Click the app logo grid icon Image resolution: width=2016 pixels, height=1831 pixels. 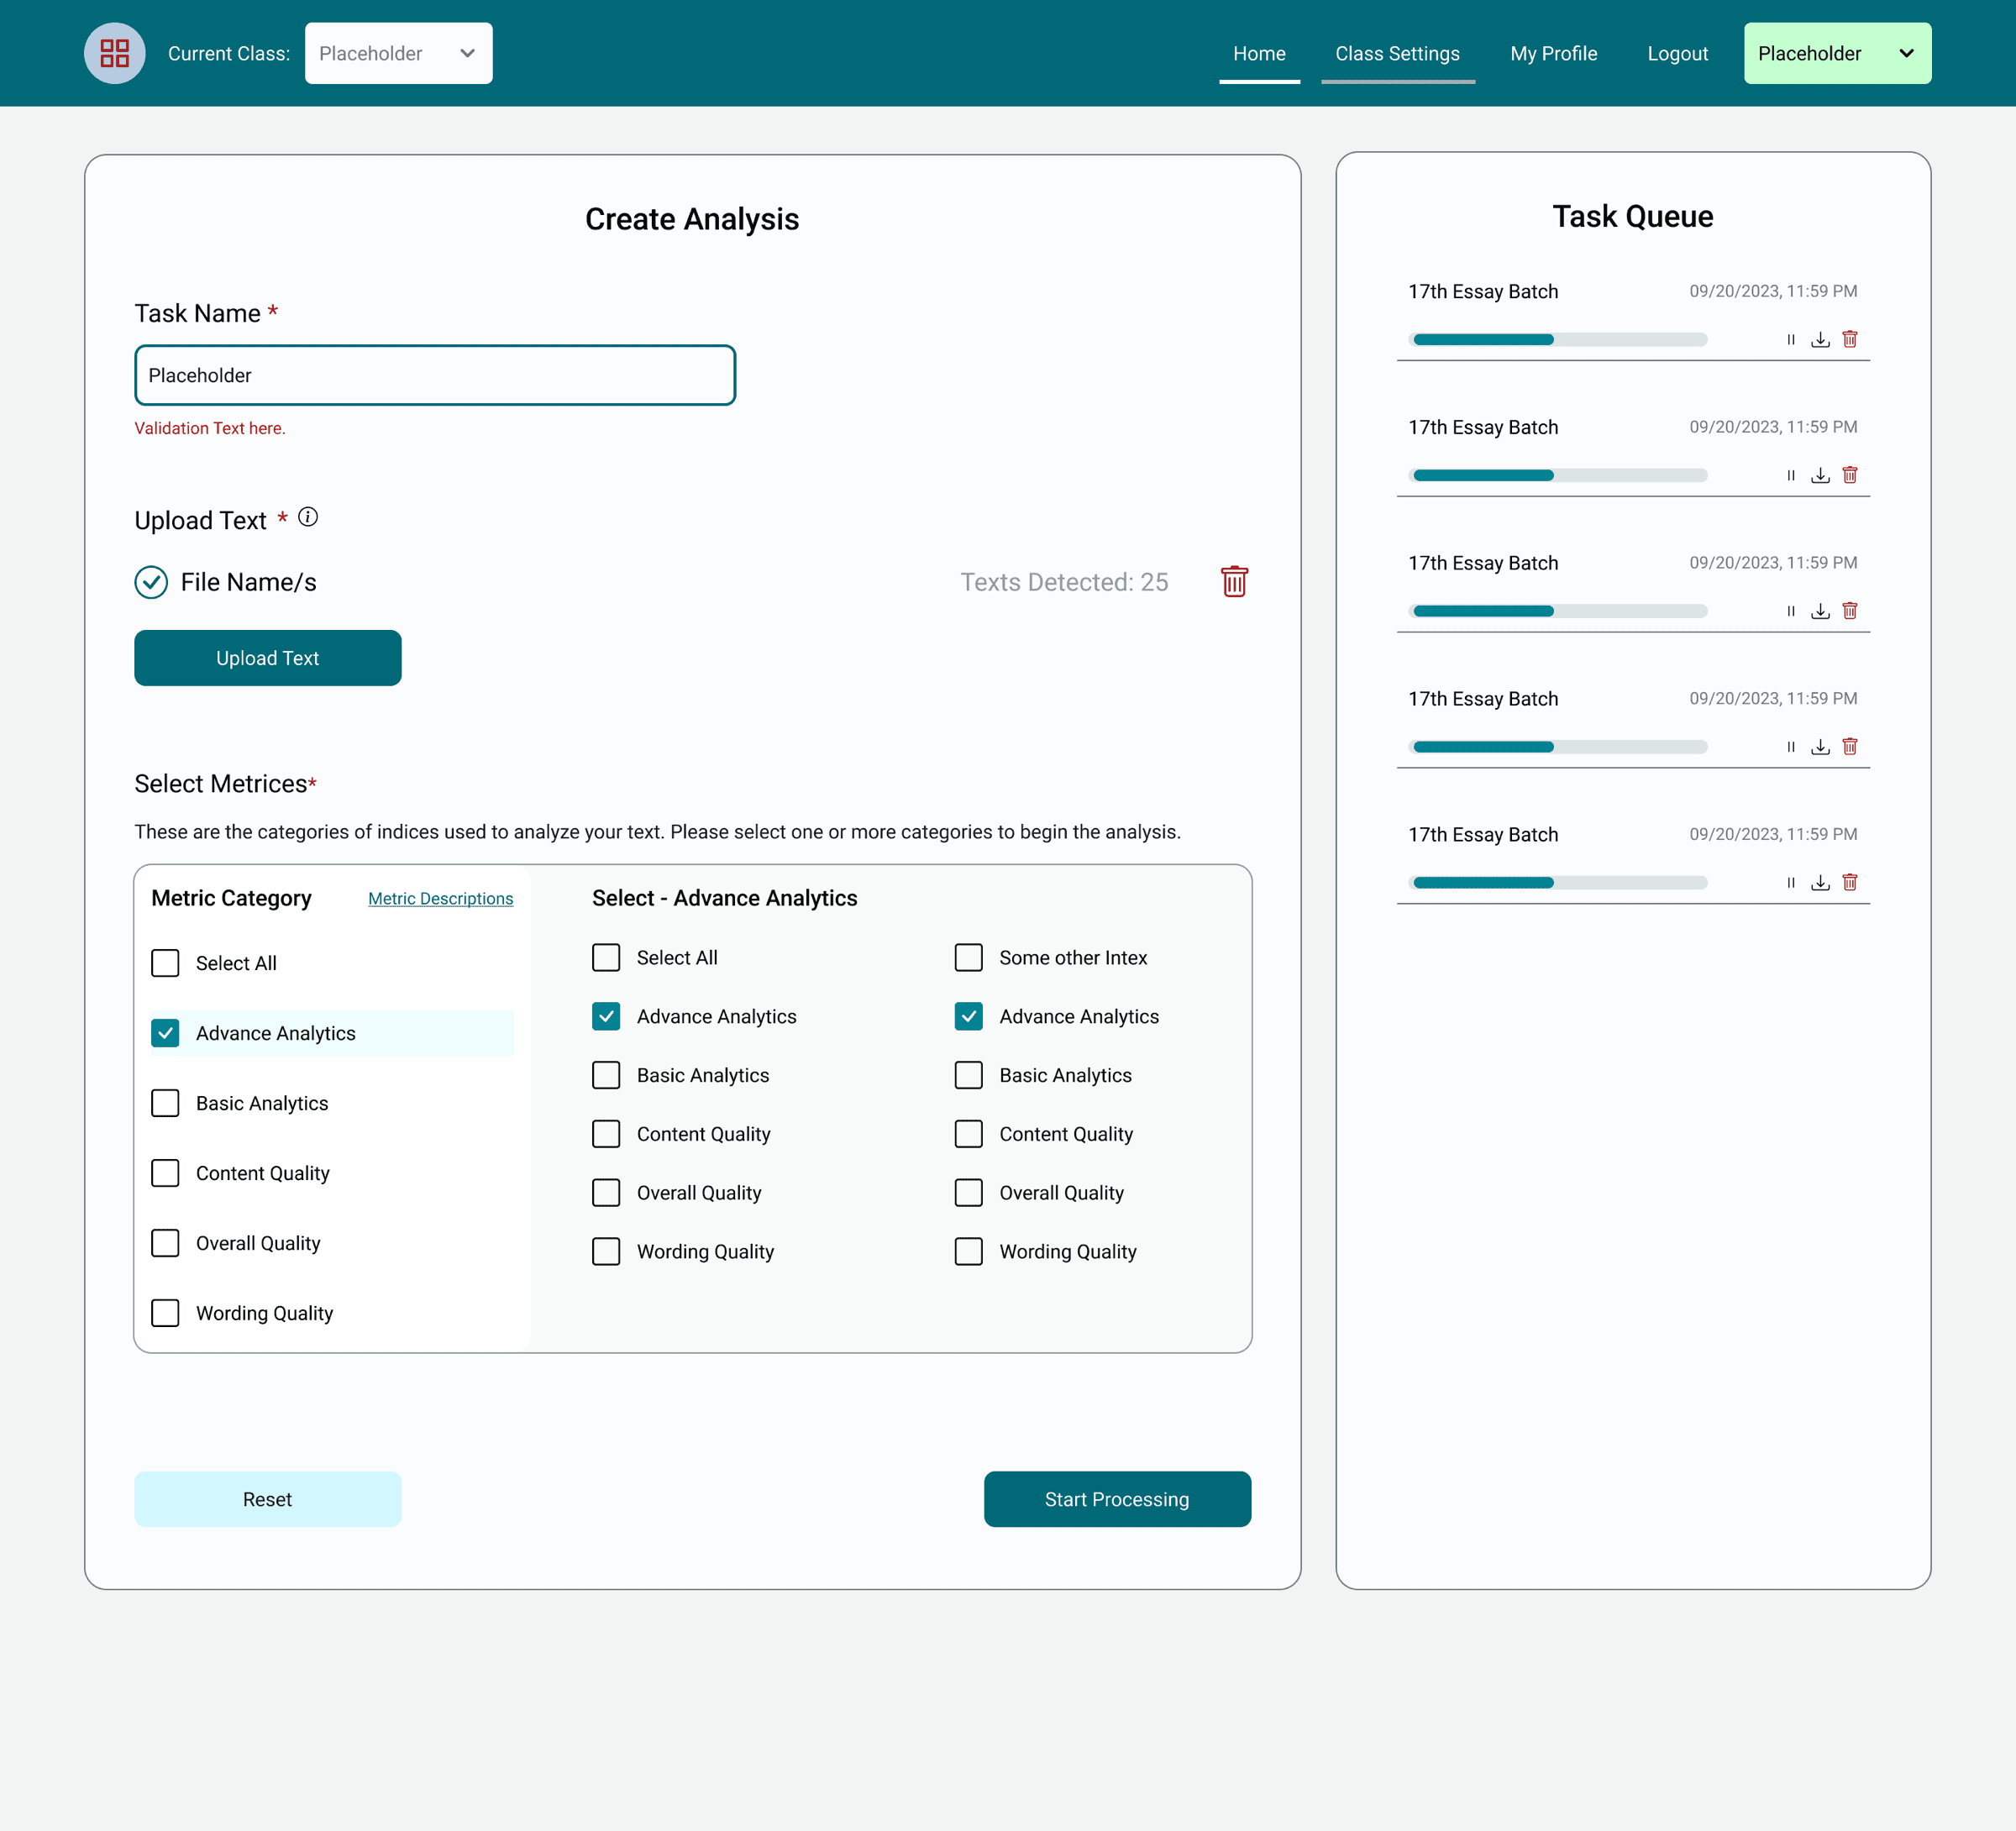pyautogui.click(x=114, y=53)
